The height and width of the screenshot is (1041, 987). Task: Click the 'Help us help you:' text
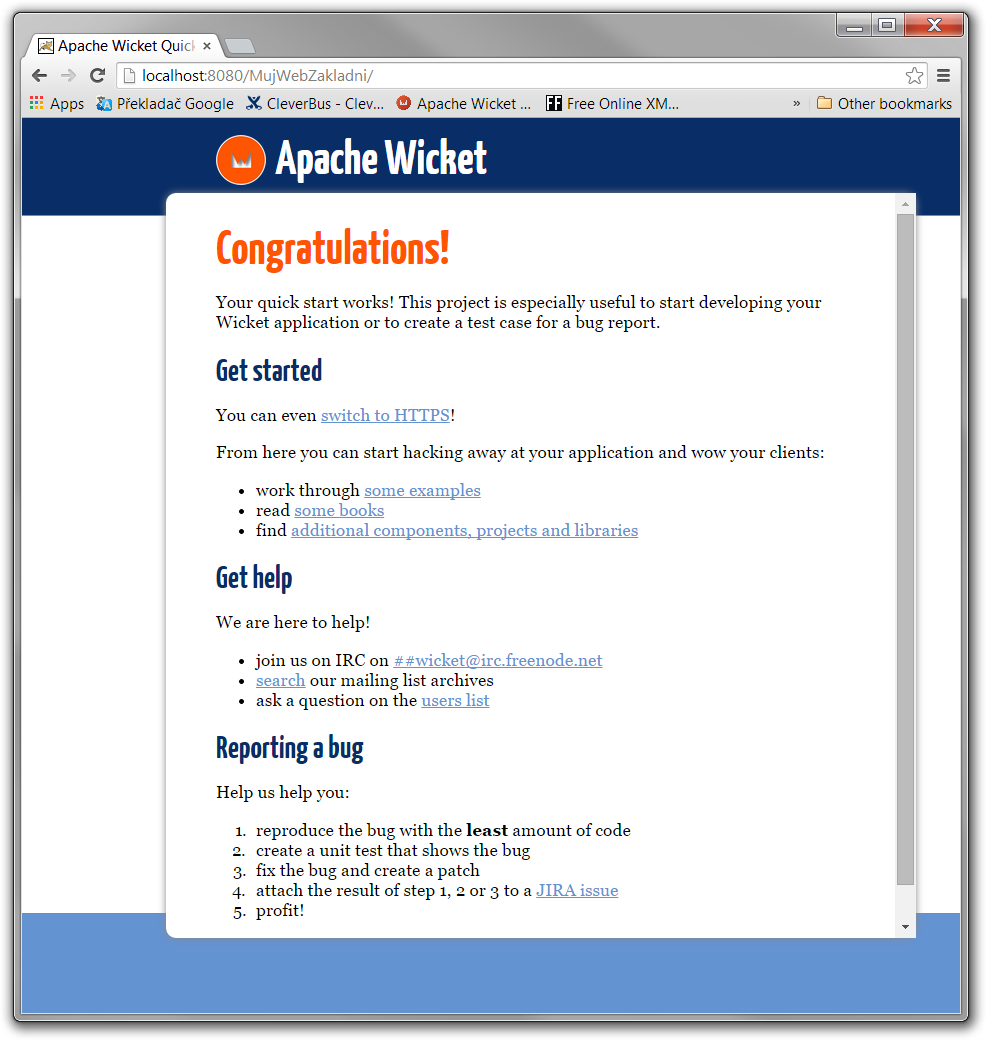pos(283,793)
